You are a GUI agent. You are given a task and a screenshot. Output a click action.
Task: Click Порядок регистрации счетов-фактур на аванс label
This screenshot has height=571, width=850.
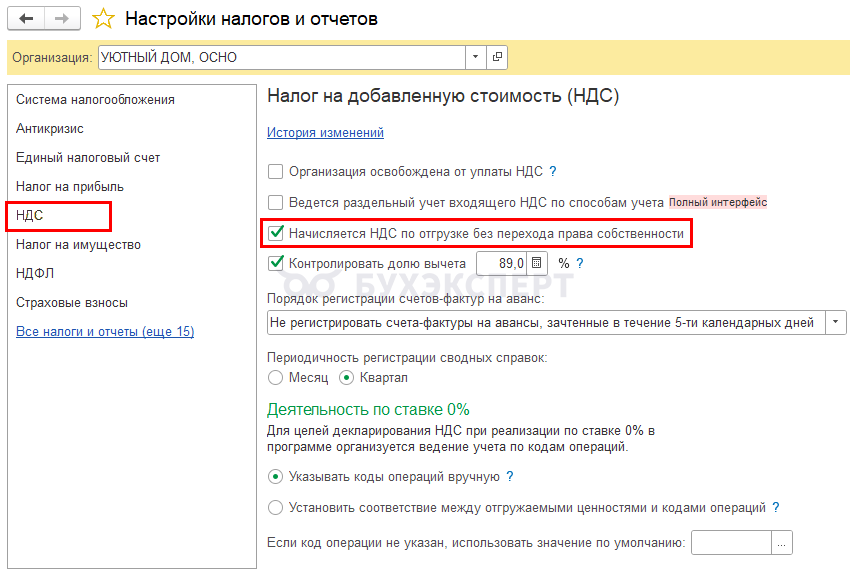click(x=405, y=298)
